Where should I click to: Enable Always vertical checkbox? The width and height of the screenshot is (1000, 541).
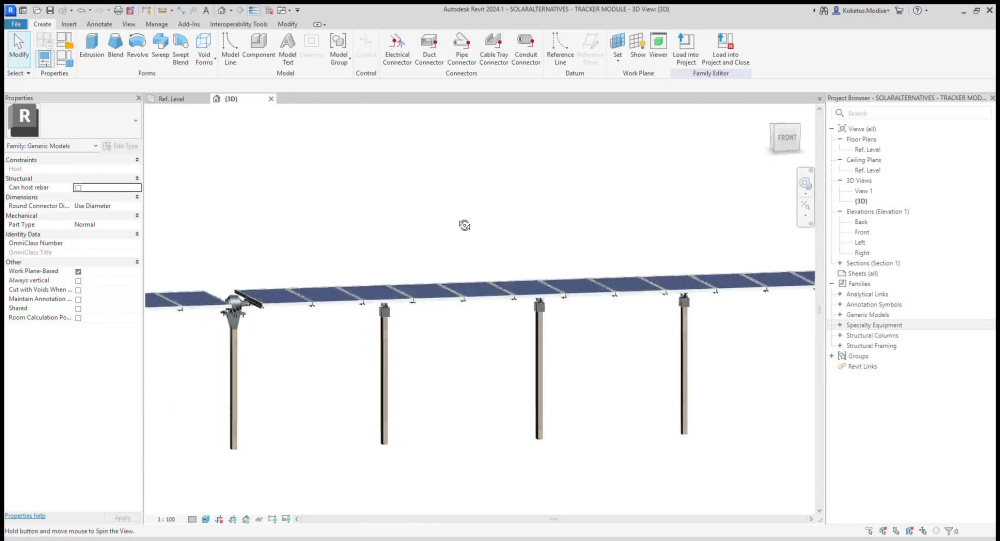(78, 281)
